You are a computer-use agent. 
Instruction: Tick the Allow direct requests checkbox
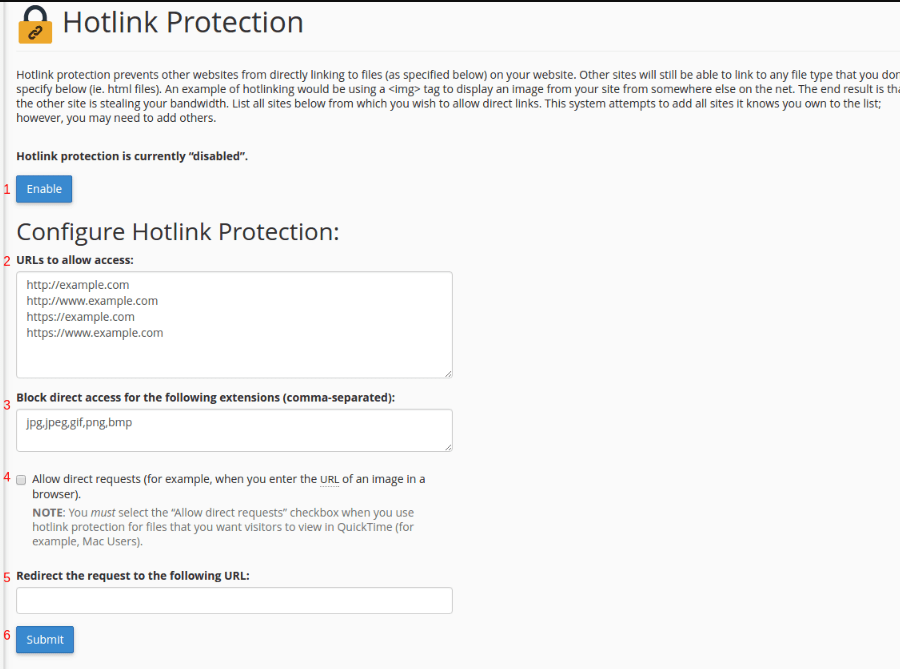[x=21, y=480]
